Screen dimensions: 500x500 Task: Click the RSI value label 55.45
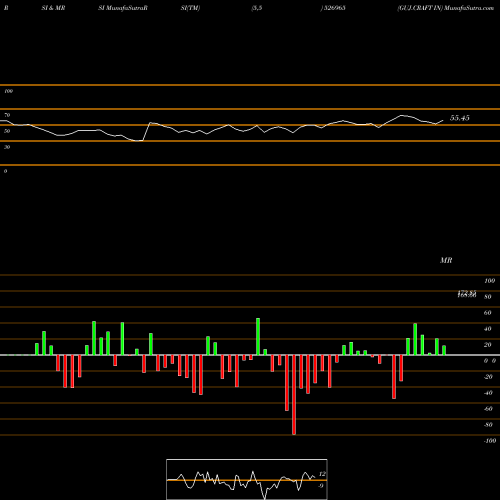point(460,118)
